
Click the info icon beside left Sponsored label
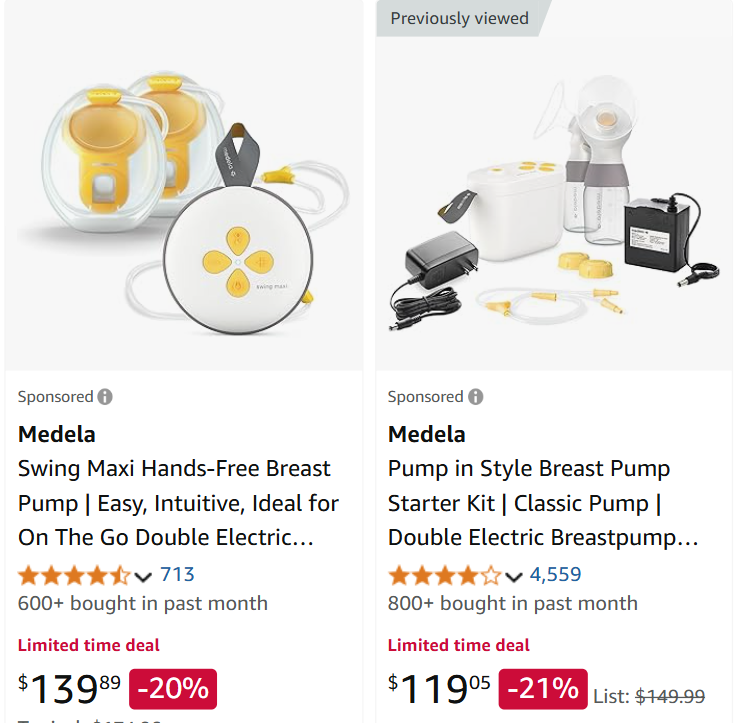point(105,397)
